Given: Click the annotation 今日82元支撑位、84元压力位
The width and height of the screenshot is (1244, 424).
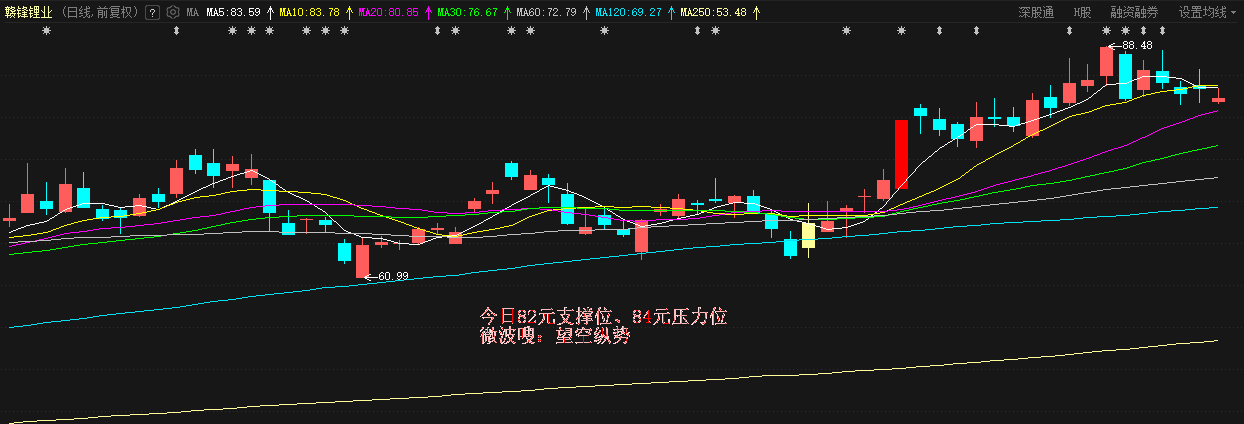Looking at the screenshot, I should tap(604, 316).
